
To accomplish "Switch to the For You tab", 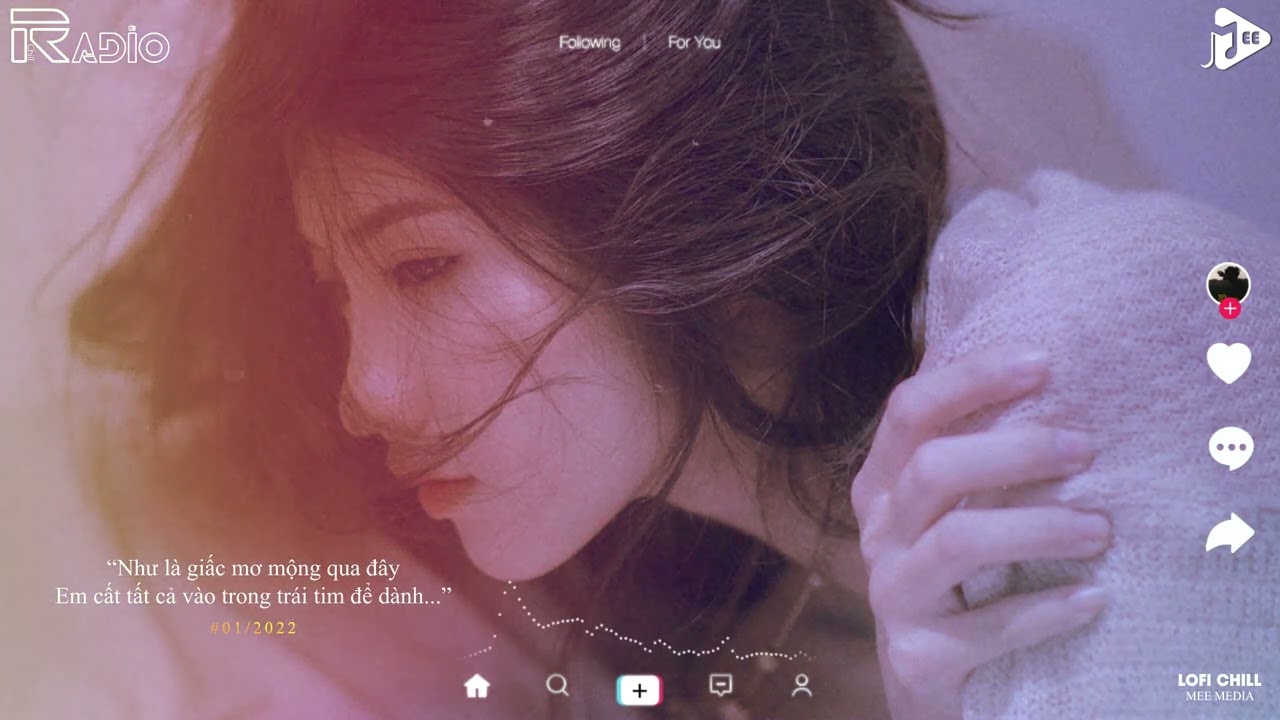I will click(694, 43).
